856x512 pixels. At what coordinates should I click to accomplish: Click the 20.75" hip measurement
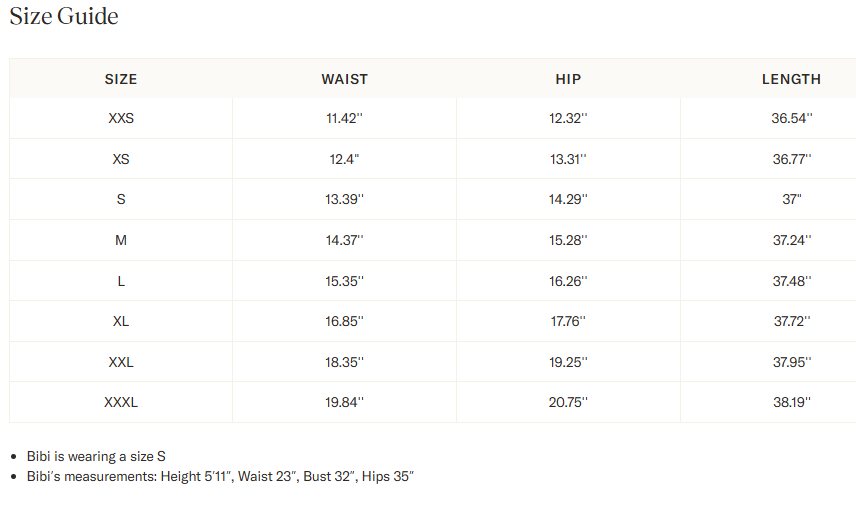tap(568, 403)
